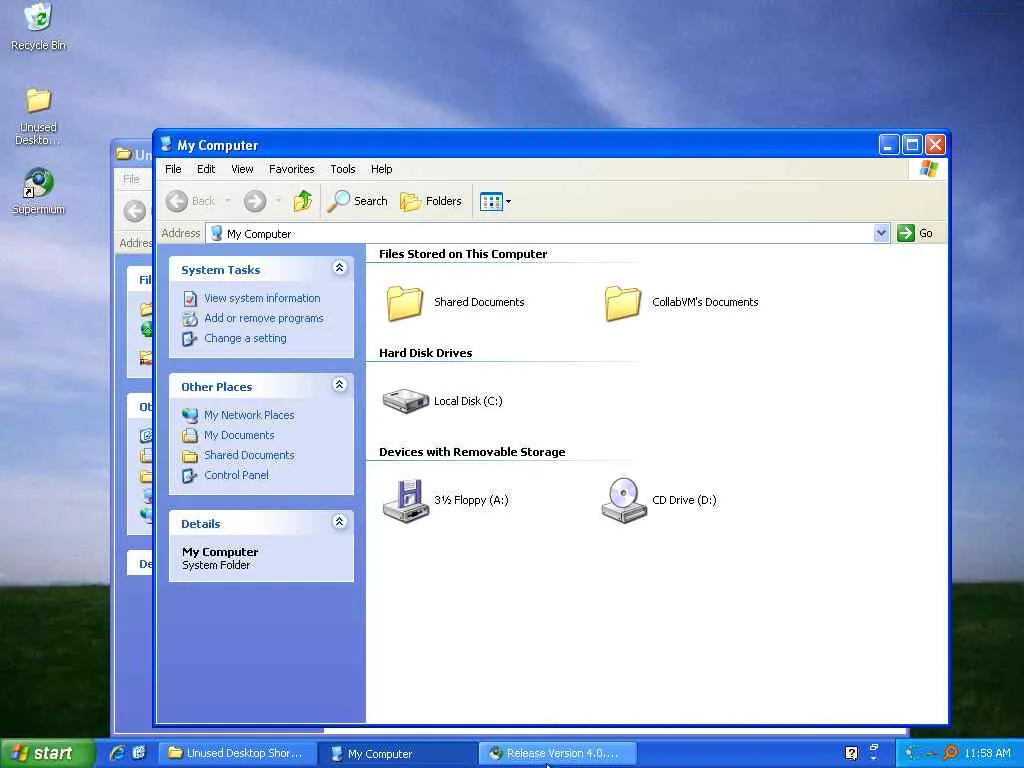Go to My Documents link

(239, 435)
